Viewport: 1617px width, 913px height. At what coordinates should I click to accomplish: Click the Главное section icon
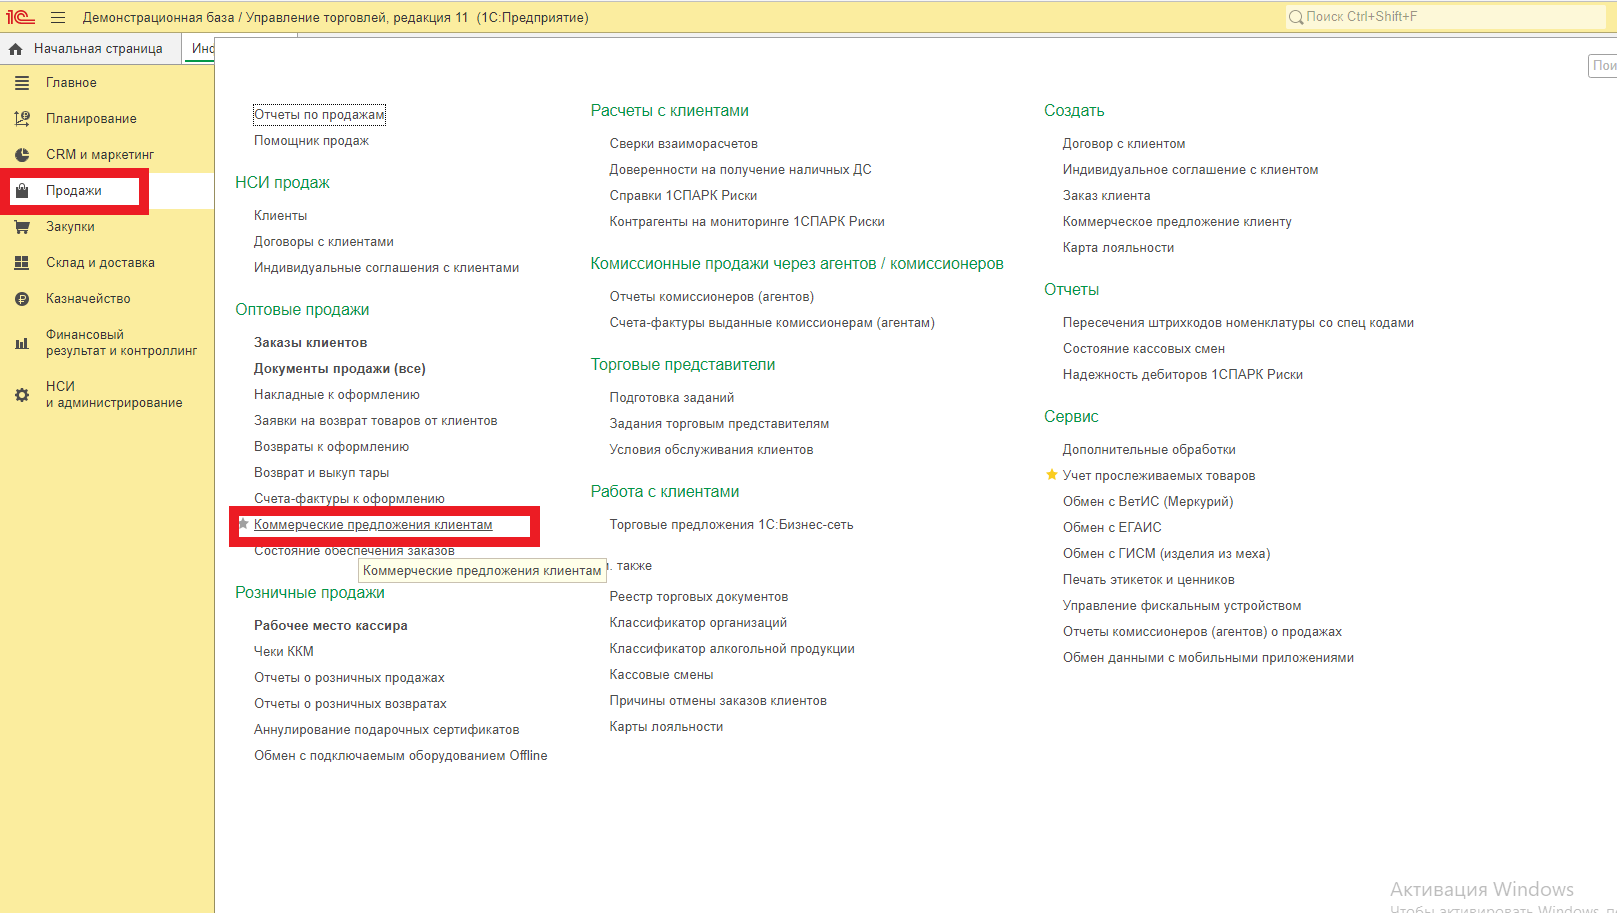click(x=22, y=83)
